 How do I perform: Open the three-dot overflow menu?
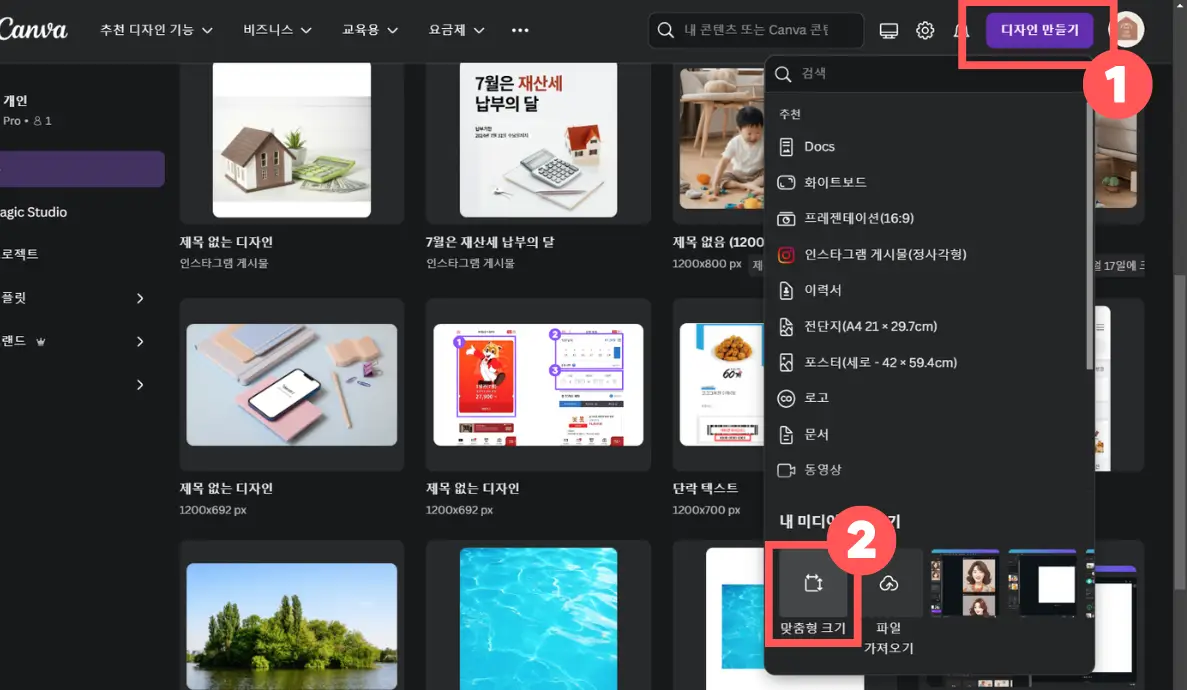click(520, 31)
